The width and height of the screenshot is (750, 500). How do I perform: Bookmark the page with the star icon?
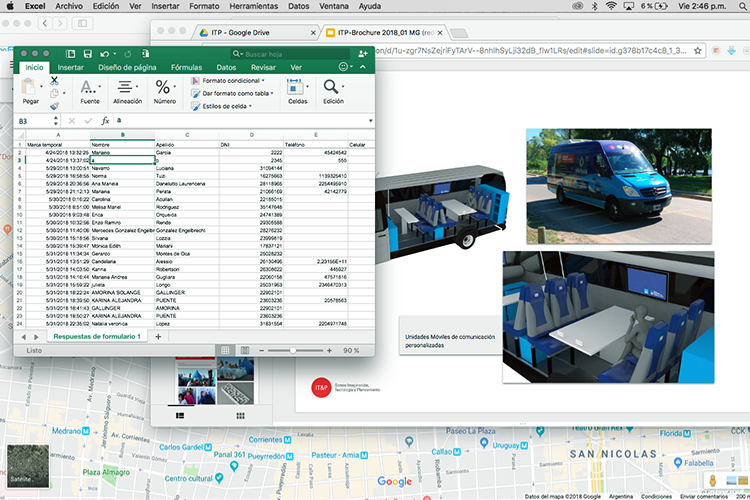(x=698, y=51)
